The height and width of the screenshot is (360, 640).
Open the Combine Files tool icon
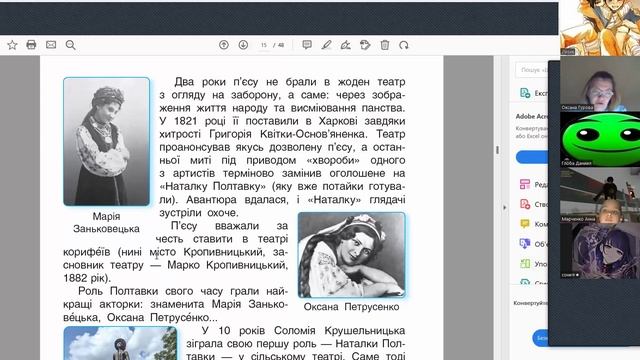[x=525, y=244]
